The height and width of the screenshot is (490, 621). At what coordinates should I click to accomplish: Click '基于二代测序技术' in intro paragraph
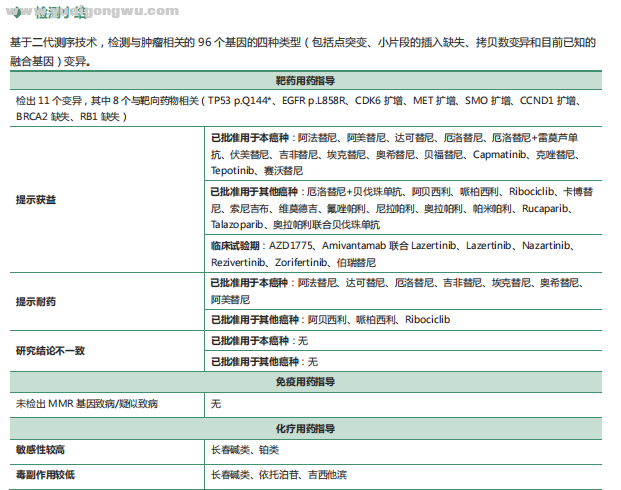[x=53, y=42]
